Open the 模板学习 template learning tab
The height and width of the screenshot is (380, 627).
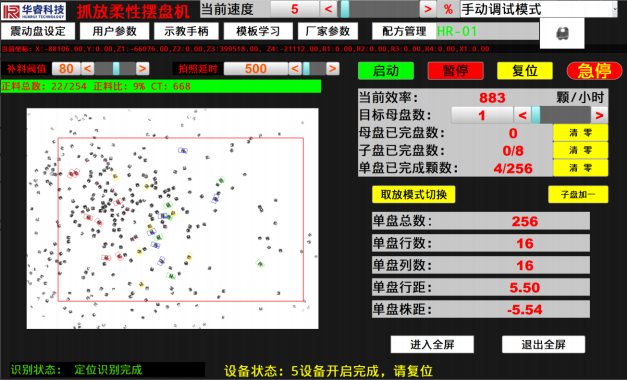[258, 31]
